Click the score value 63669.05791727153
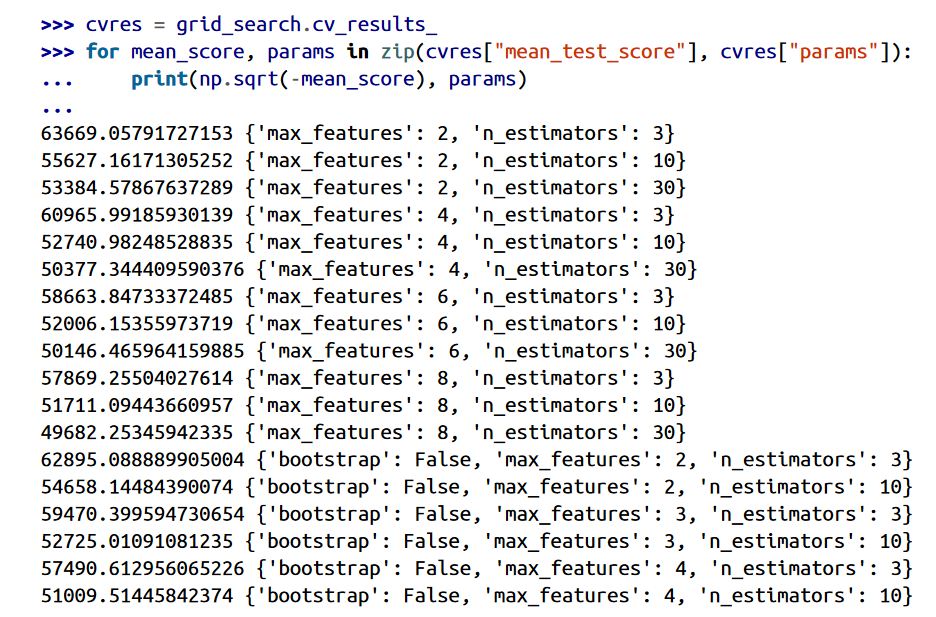Viewport: 936px width, 617px height. 137,133
